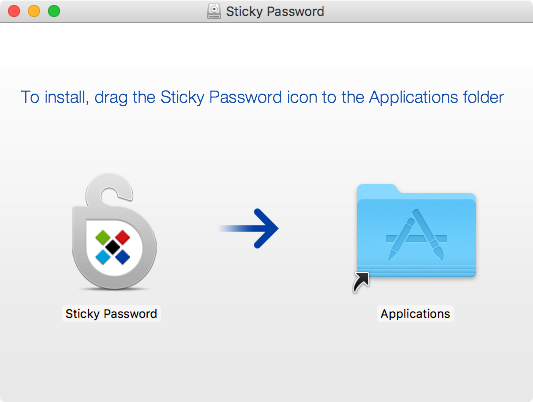
Task: Minimize the window with the yellow button
Action: [34, 11]
